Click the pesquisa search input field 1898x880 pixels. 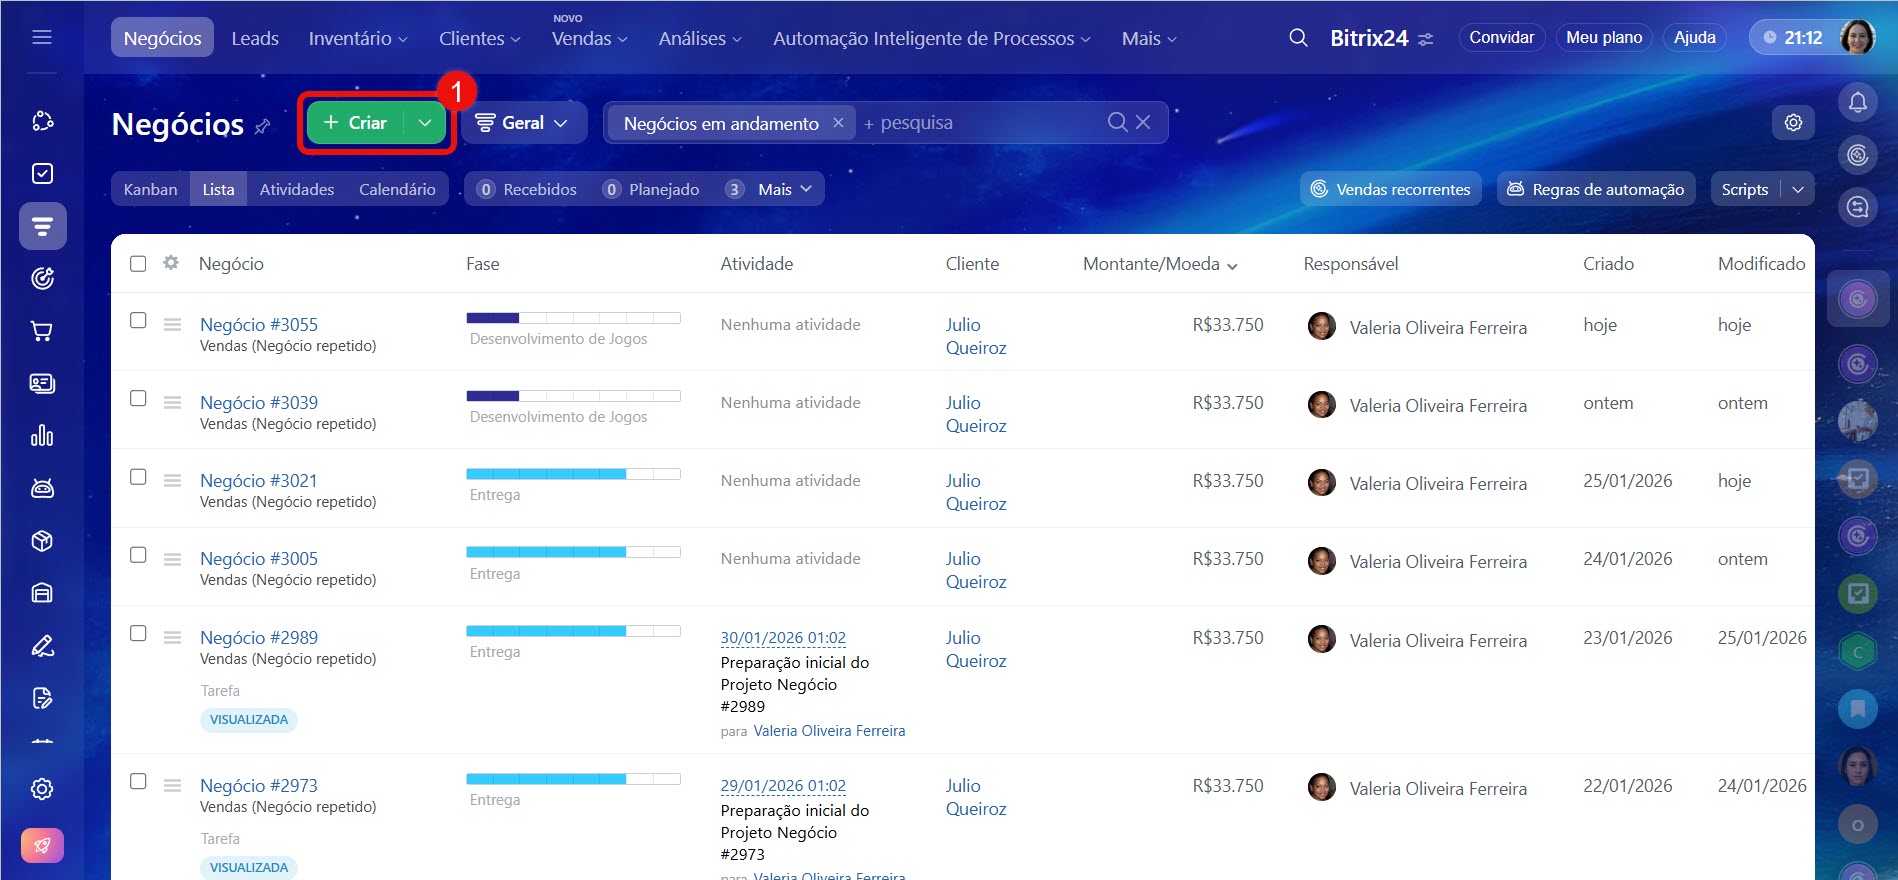click(x=980, y=122)
